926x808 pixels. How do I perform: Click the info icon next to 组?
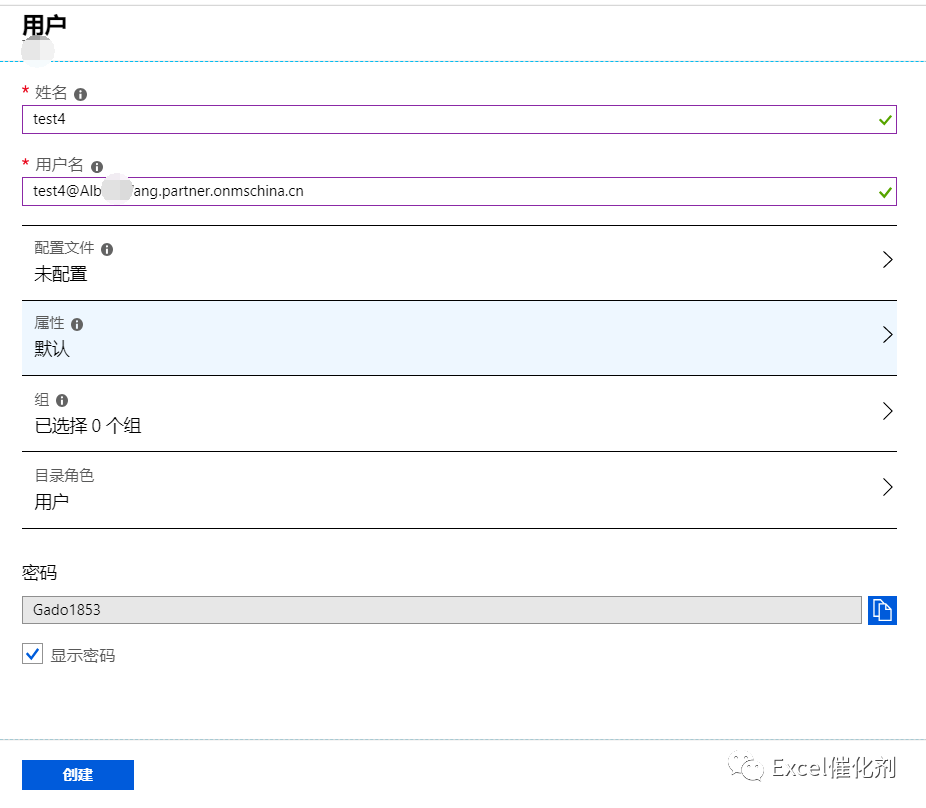point(62,400)
